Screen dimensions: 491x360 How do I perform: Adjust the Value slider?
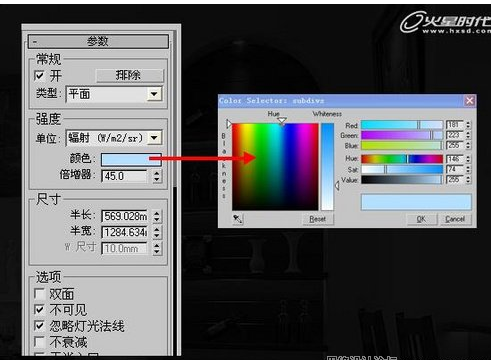point(402,180)
